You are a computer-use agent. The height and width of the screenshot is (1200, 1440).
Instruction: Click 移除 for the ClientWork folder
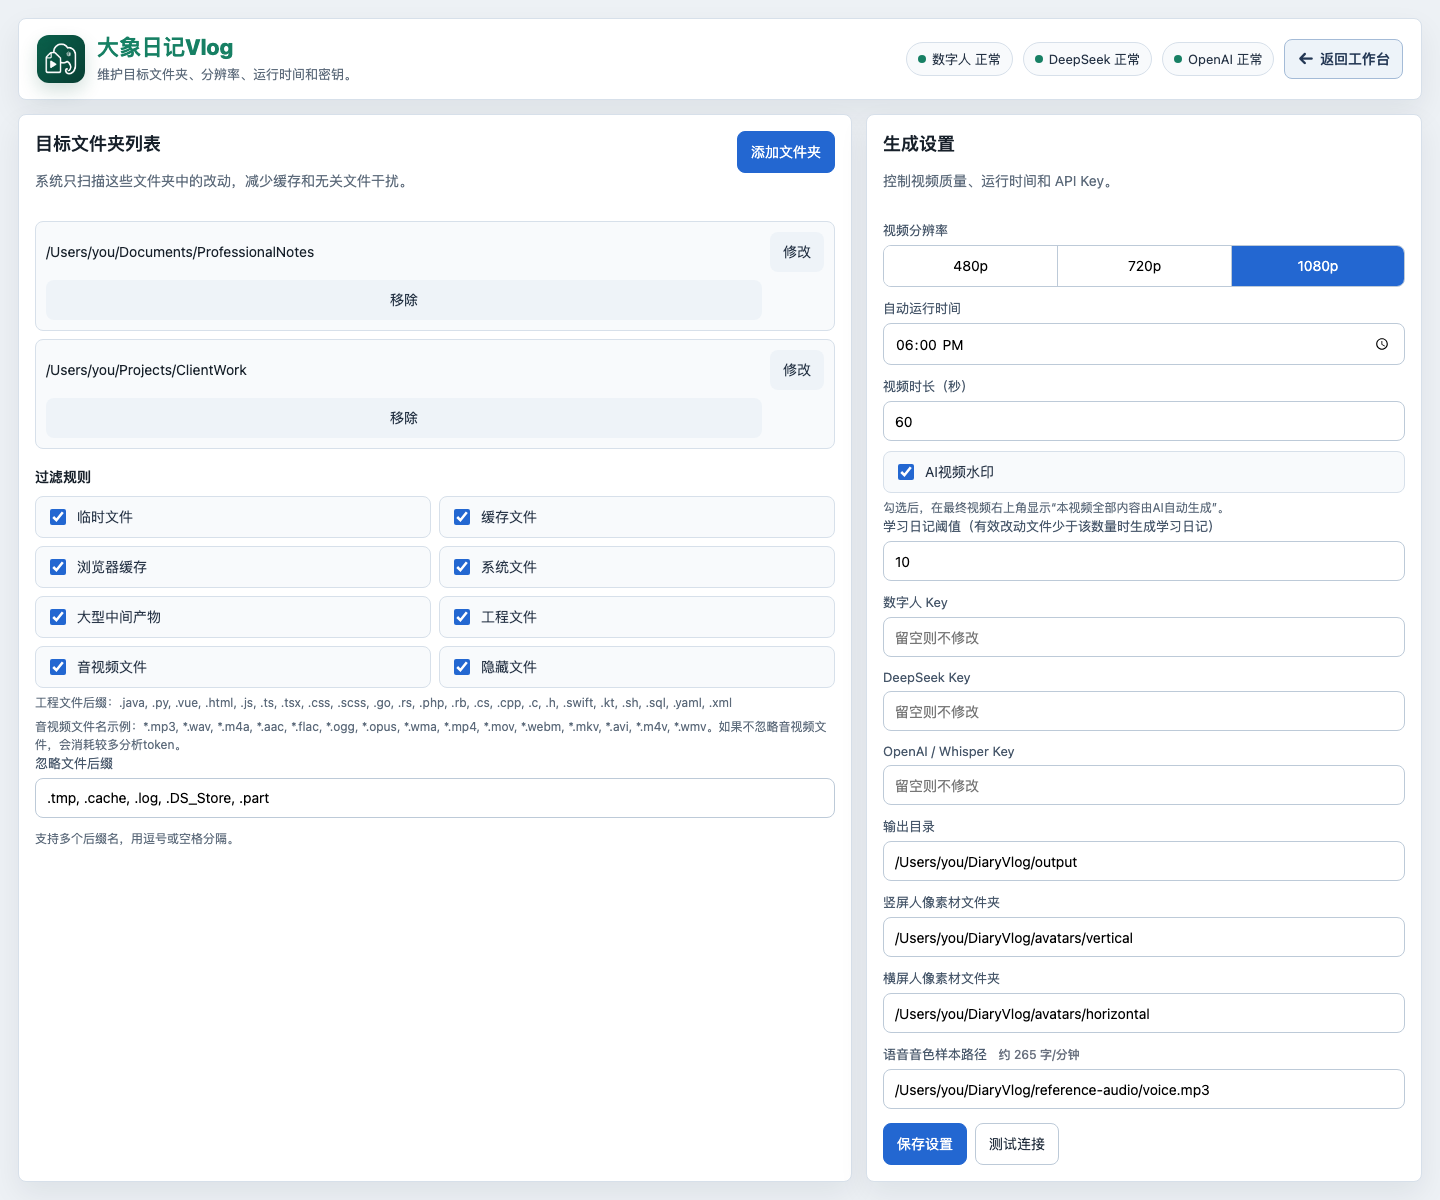pyautogui.click(x=404, y=418)
